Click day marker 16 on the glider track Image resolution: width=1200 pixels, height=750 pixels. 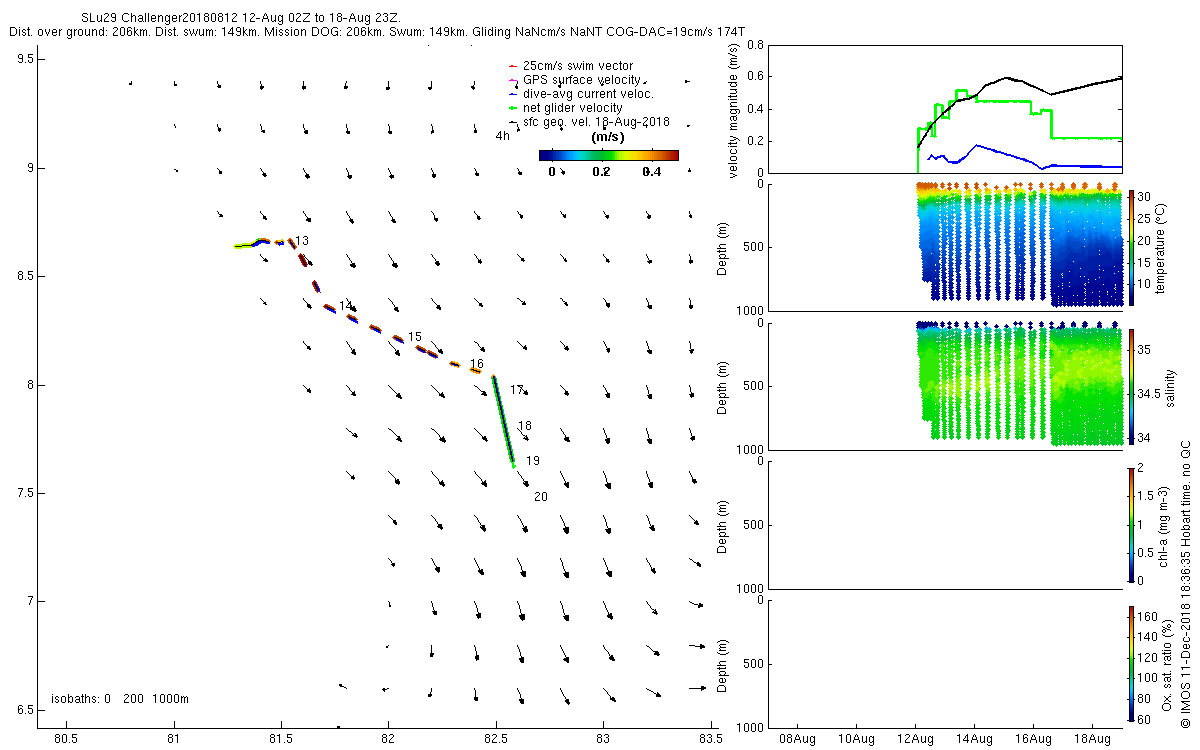coord(477,364)
